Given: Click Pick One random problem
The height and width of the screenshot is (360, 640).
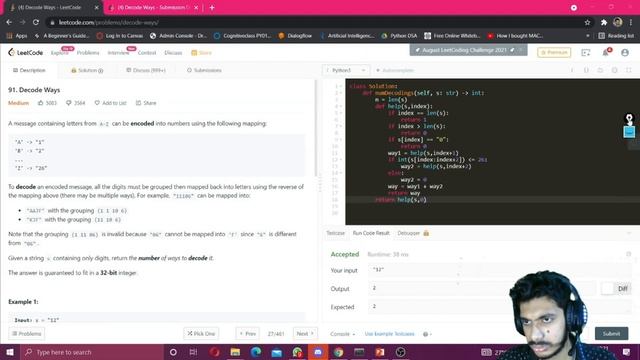Looking at the screenshot, I should [201, 333].
